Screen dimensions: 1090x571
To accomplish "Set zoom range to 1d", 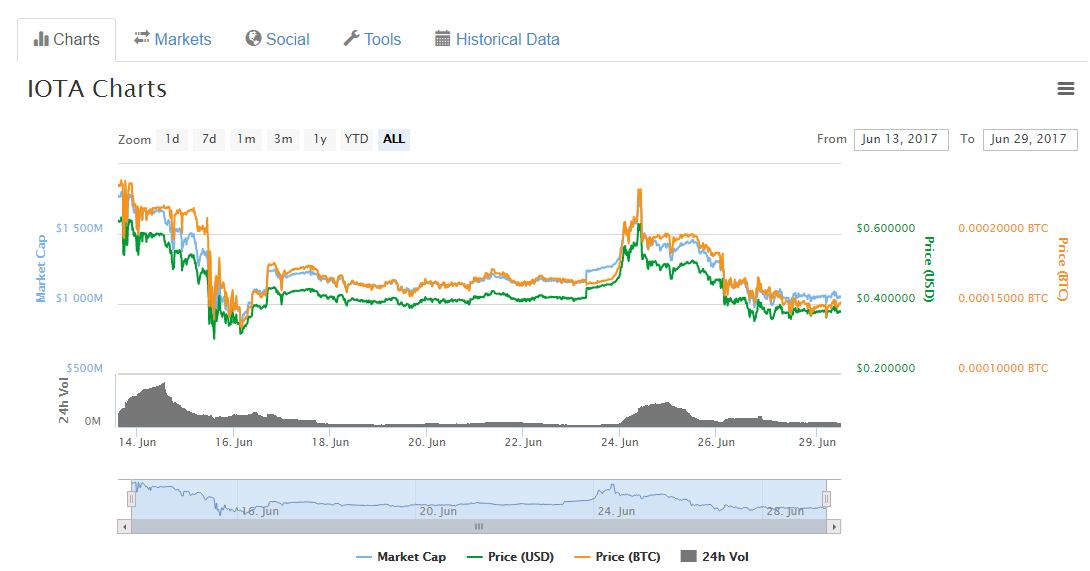I will (x=172, y=139).
